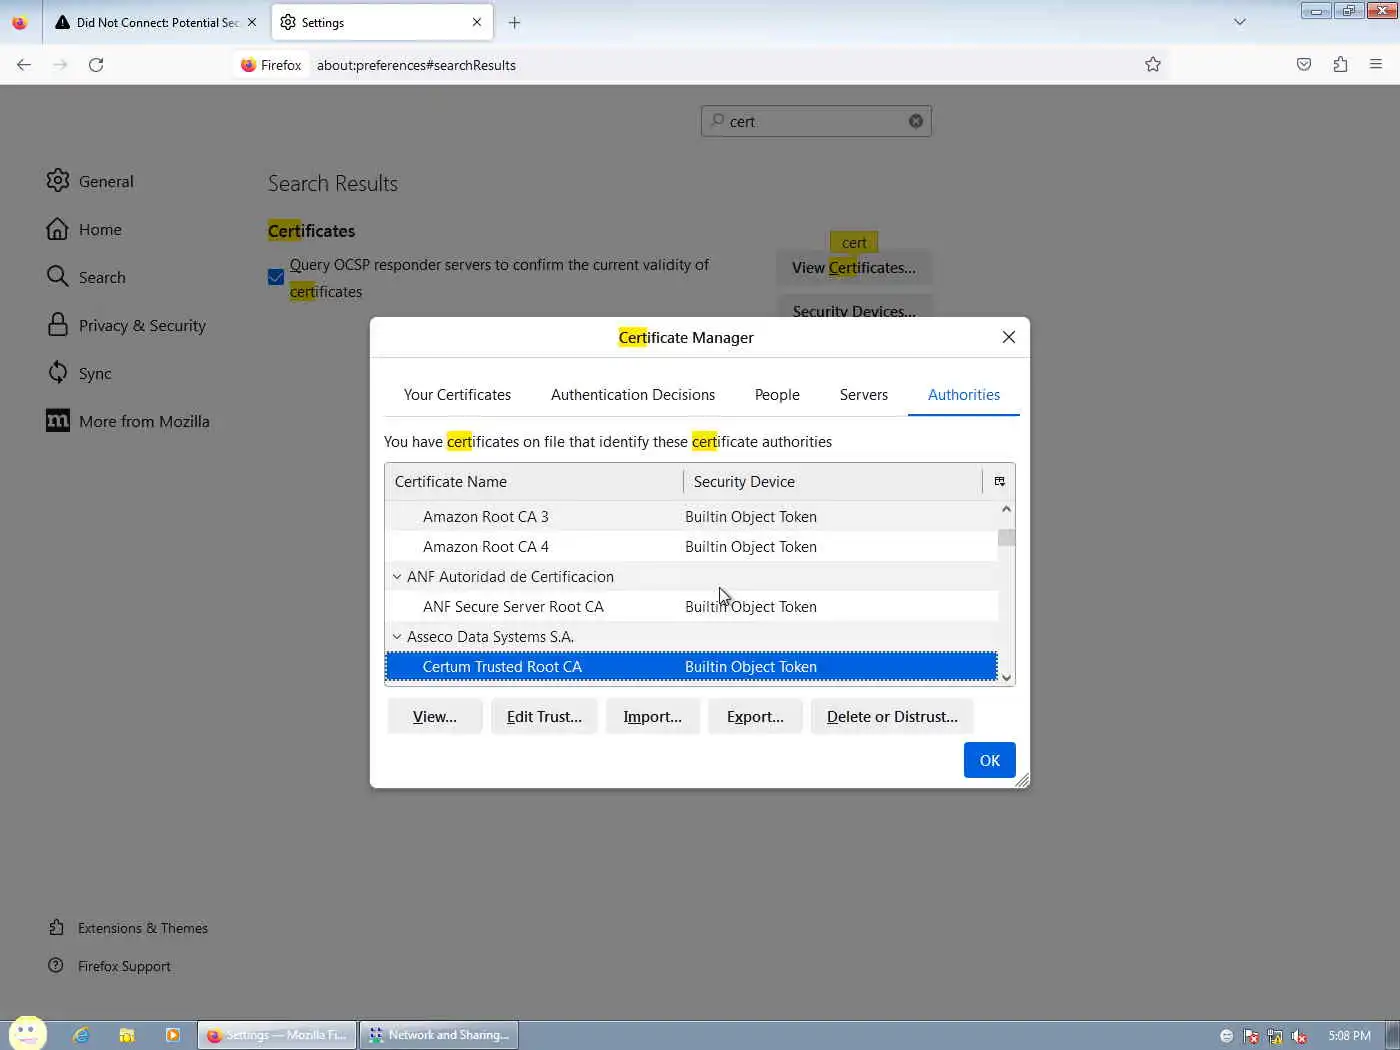Open the Search settings category

(x=86, y=277)
